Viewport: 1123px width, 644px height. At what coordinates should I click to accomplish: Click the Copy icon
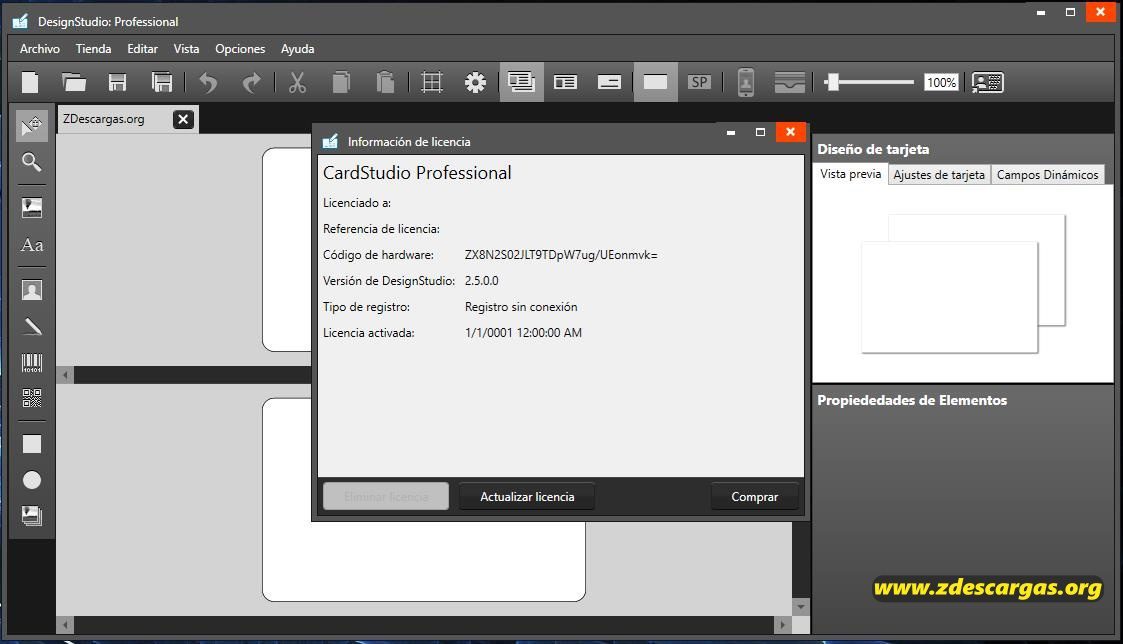(341, 82)
